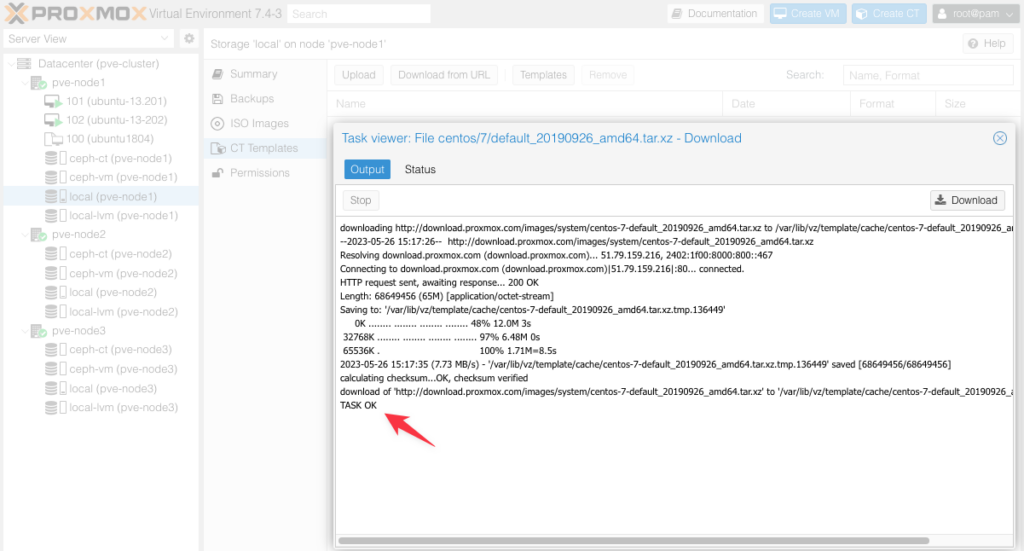Viewport: 1024px width, 551px height.
Task: Click the Templates button
Action: pos(543,75)
